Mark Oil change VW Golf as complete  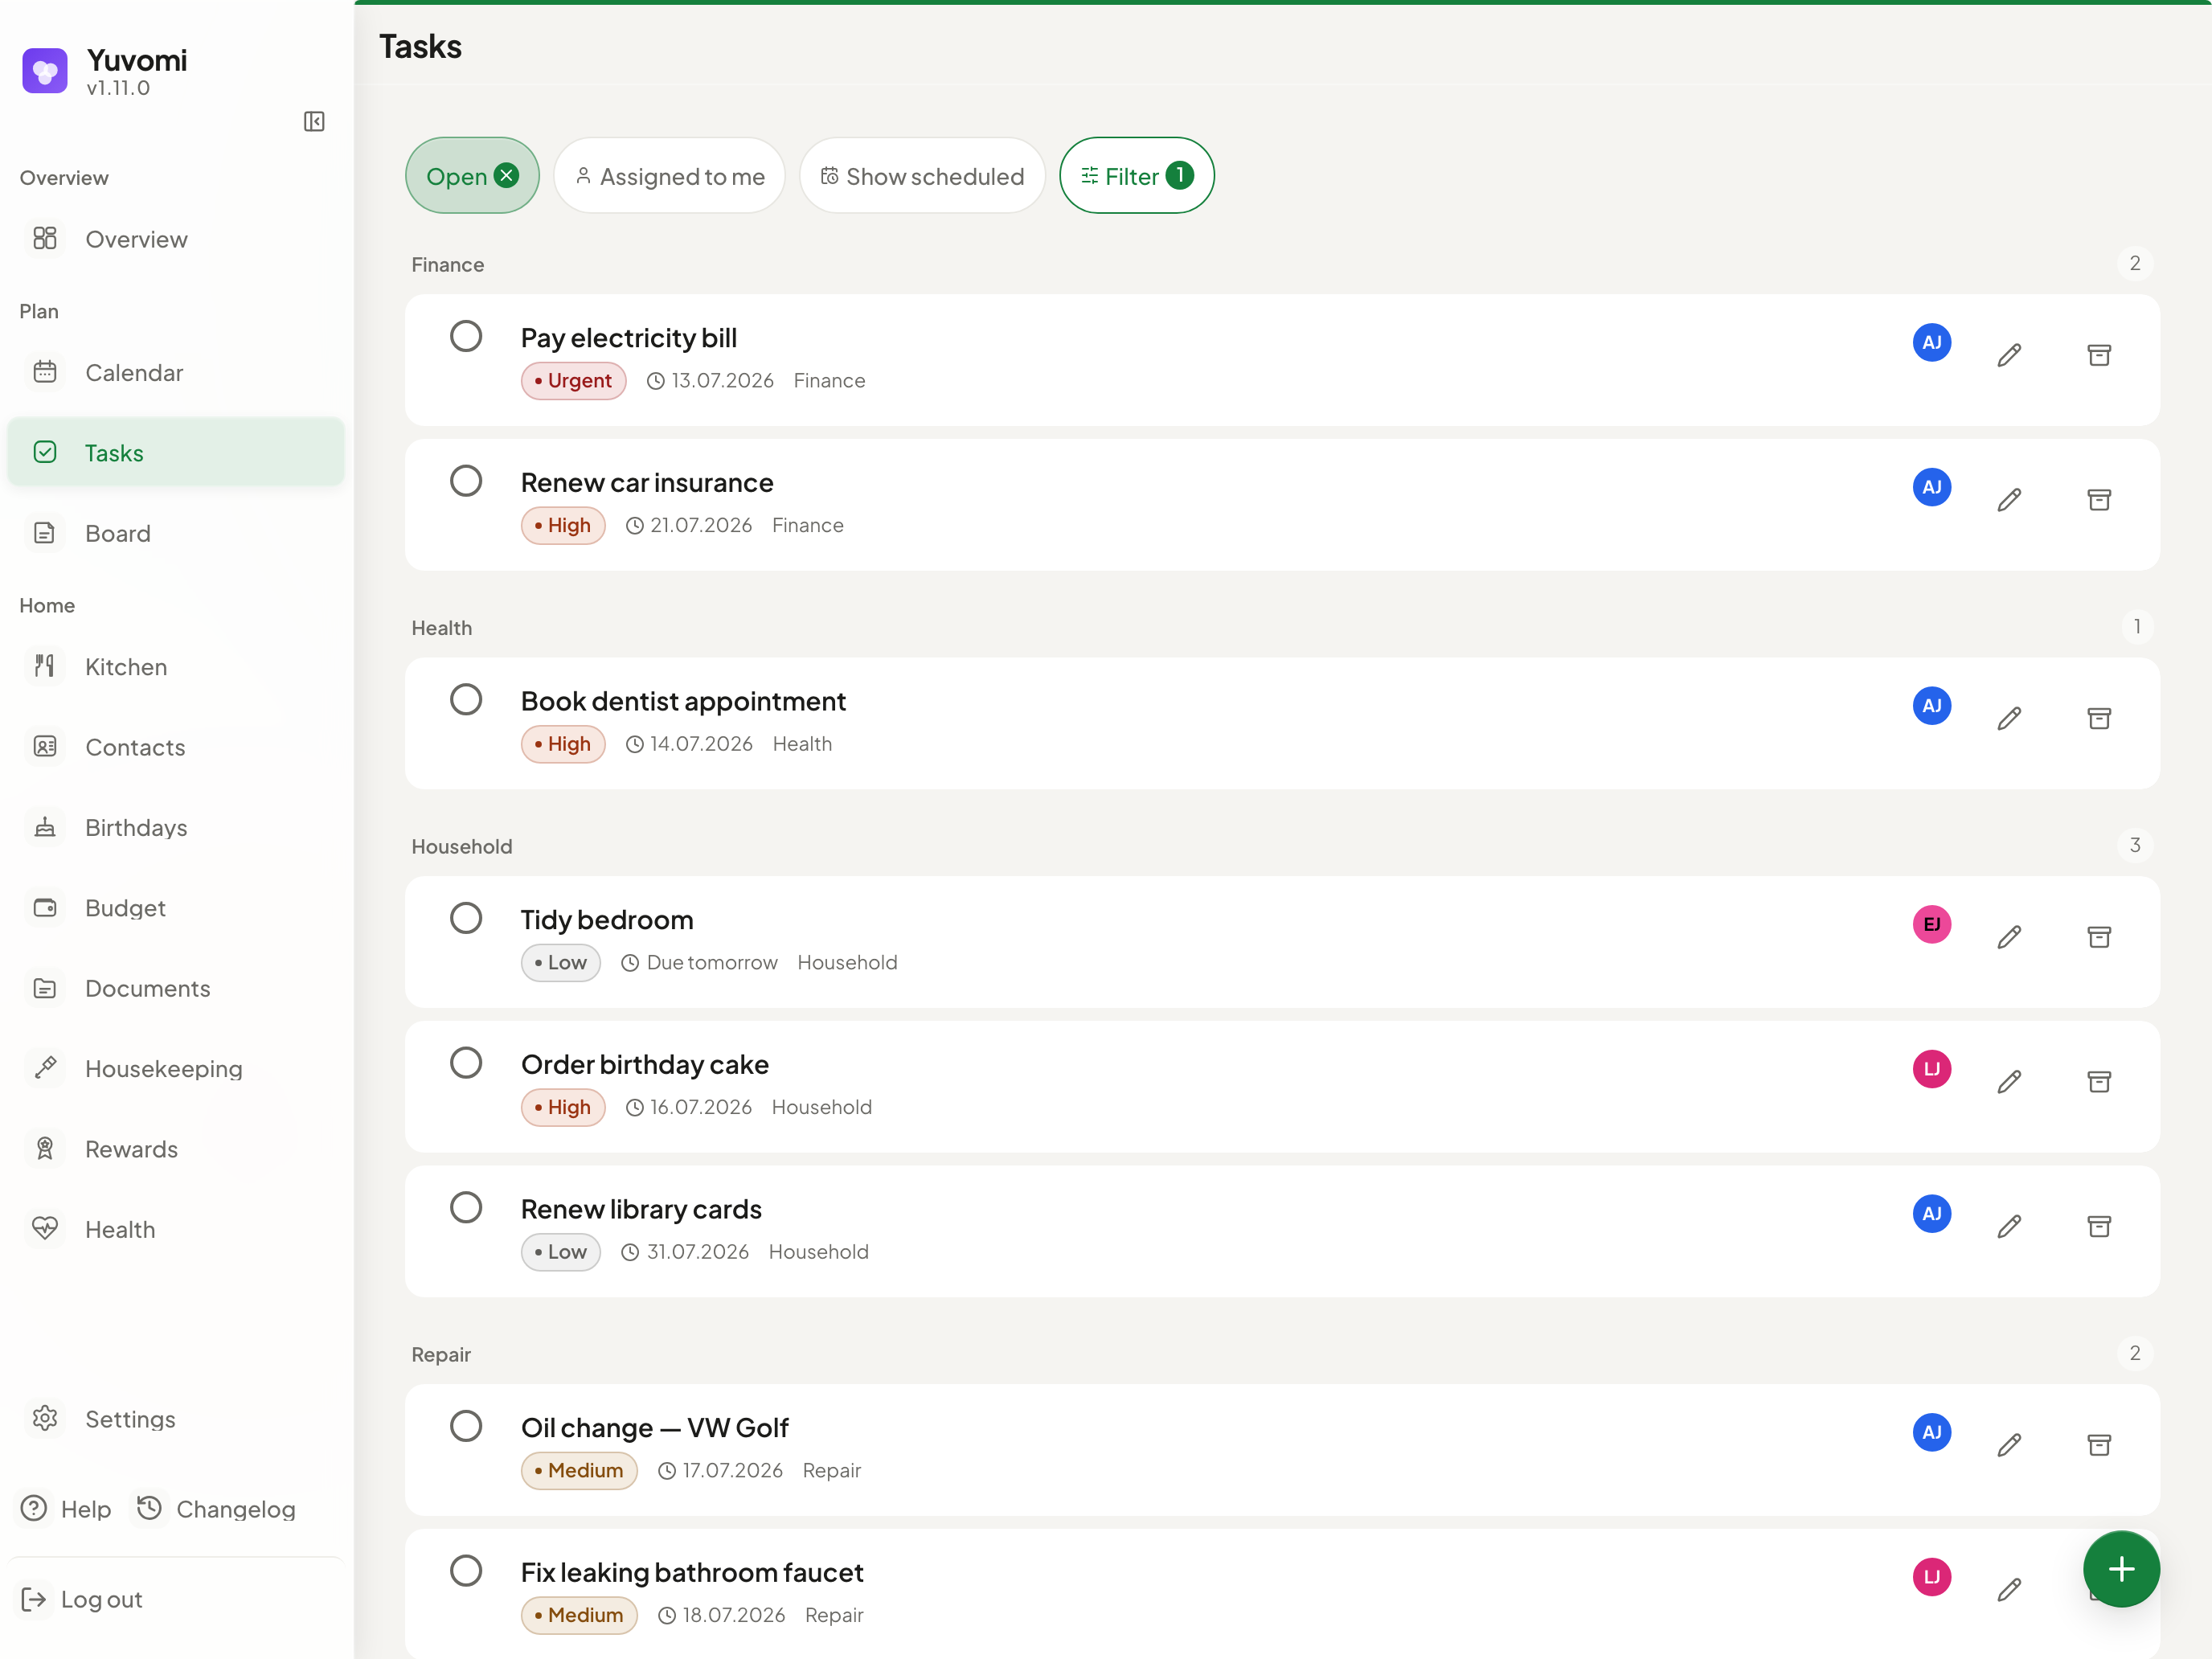466,1426
